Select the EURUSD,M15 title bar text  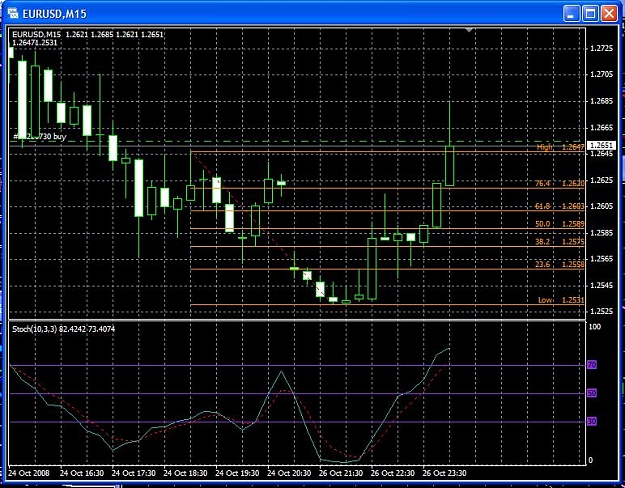[55, 14]
